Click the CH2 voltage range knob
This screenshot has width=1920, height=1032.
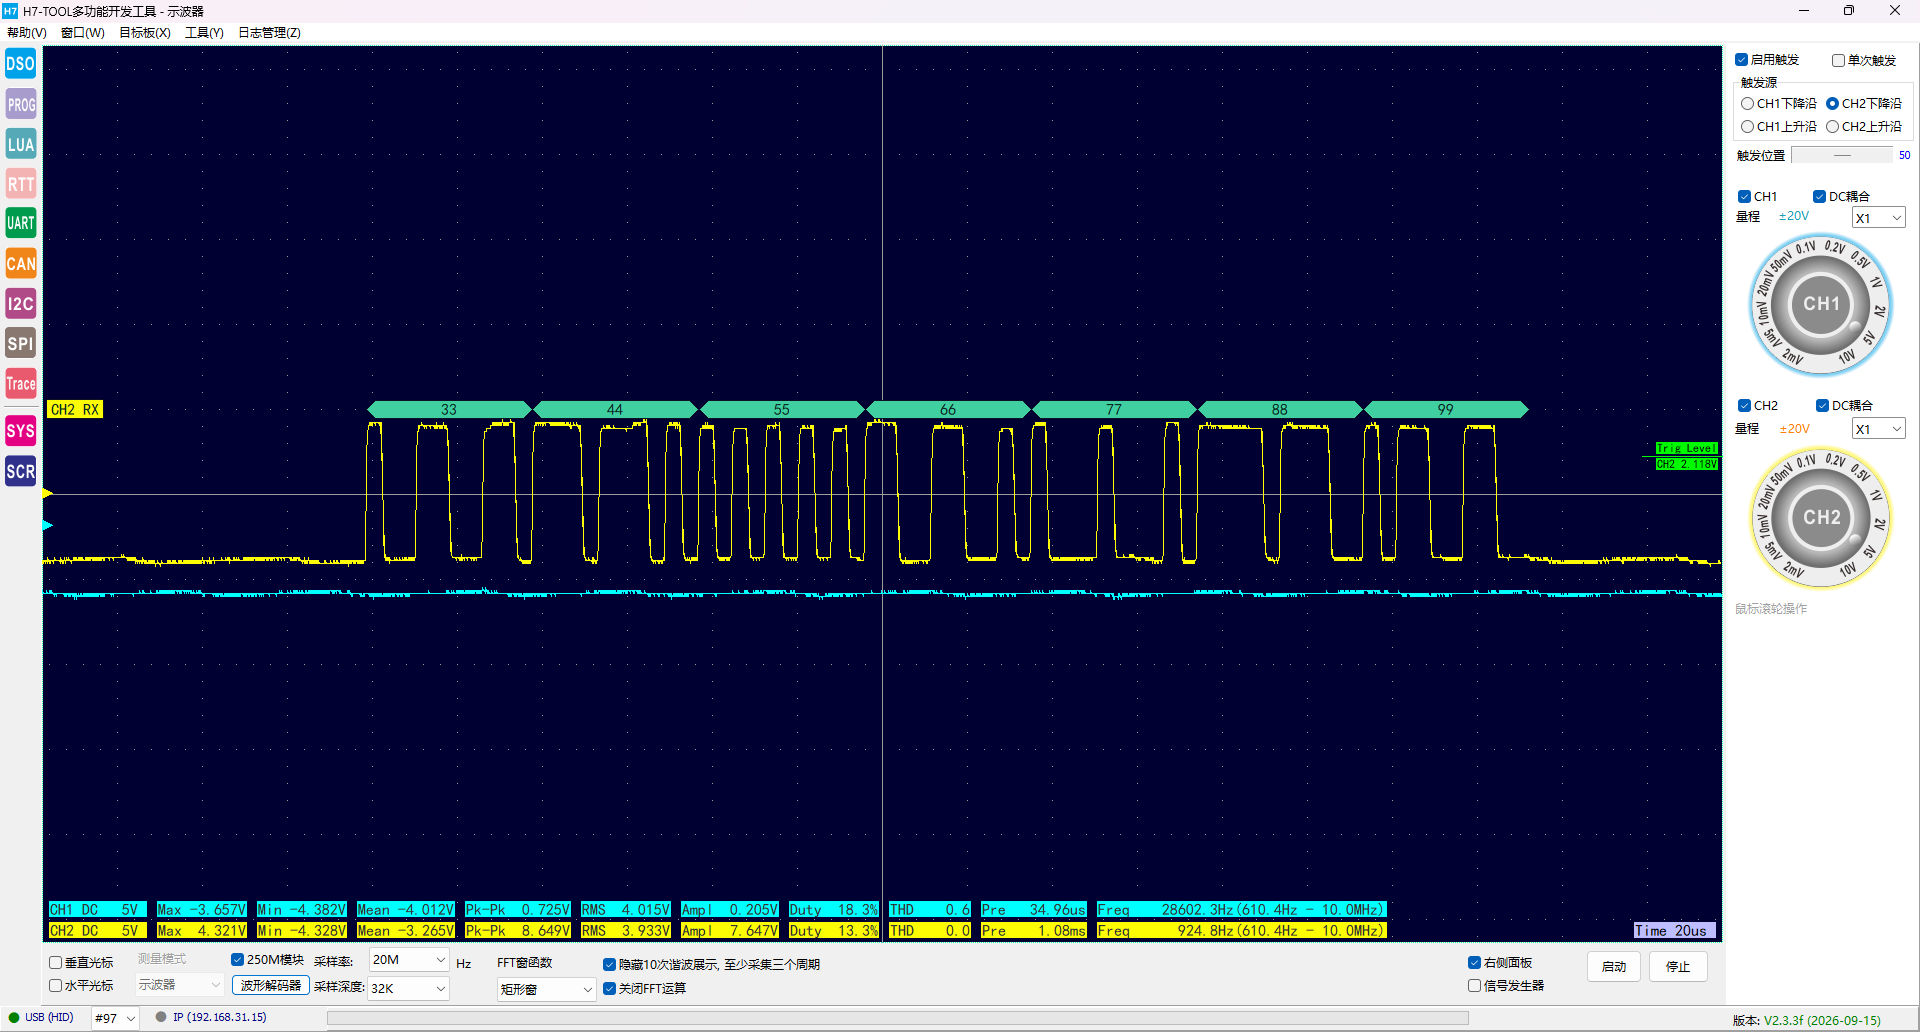pos(1821,518)
